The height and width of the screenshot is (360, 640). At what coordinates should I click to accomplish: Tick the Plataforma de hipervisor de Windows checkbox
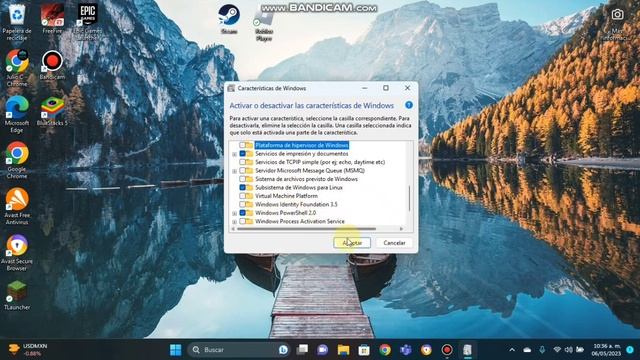(242, 145)
